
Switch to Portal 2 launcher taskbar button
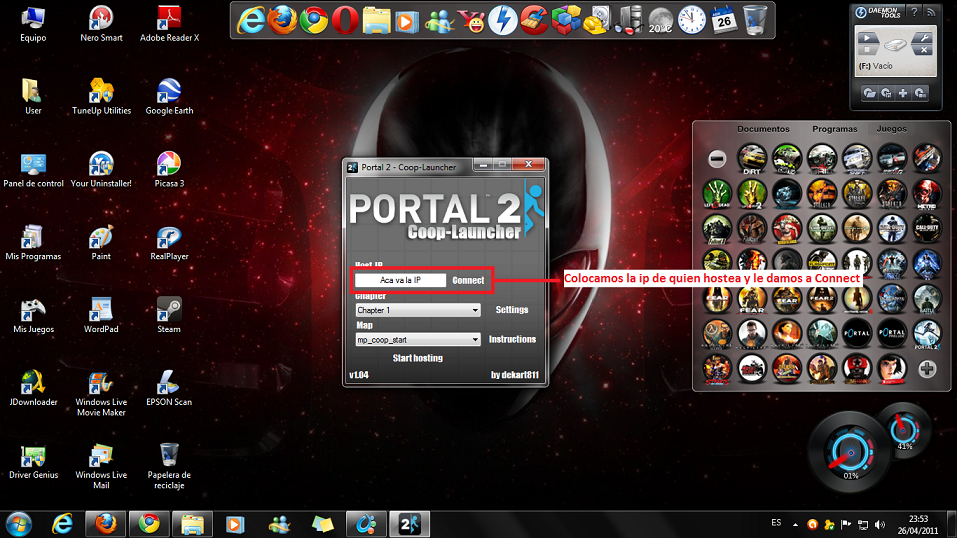410,524
